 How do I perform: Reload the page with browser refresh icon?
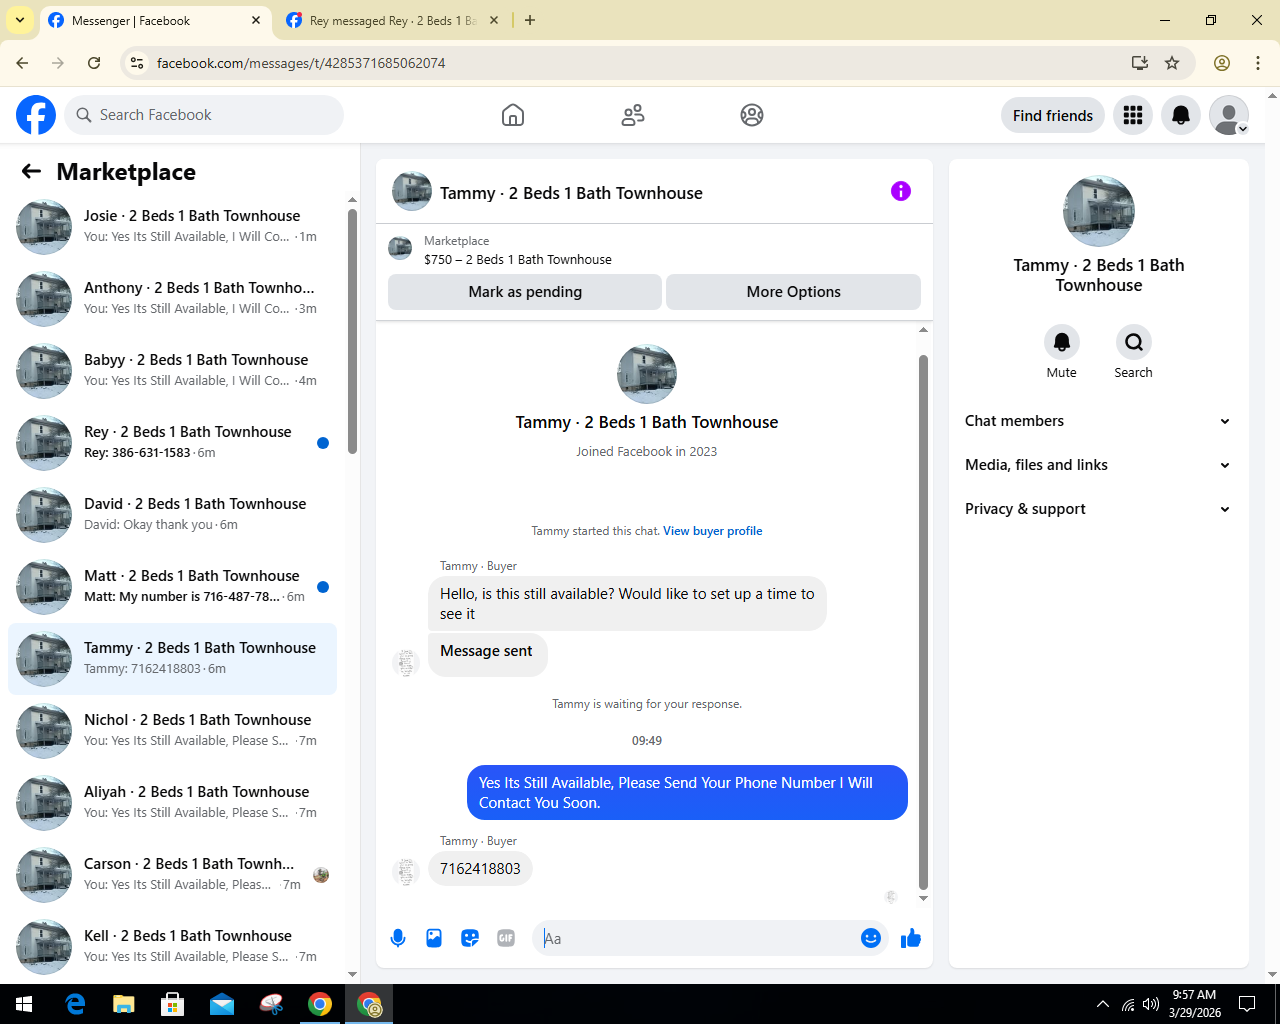pyautogui.click(x=94, y=63)
